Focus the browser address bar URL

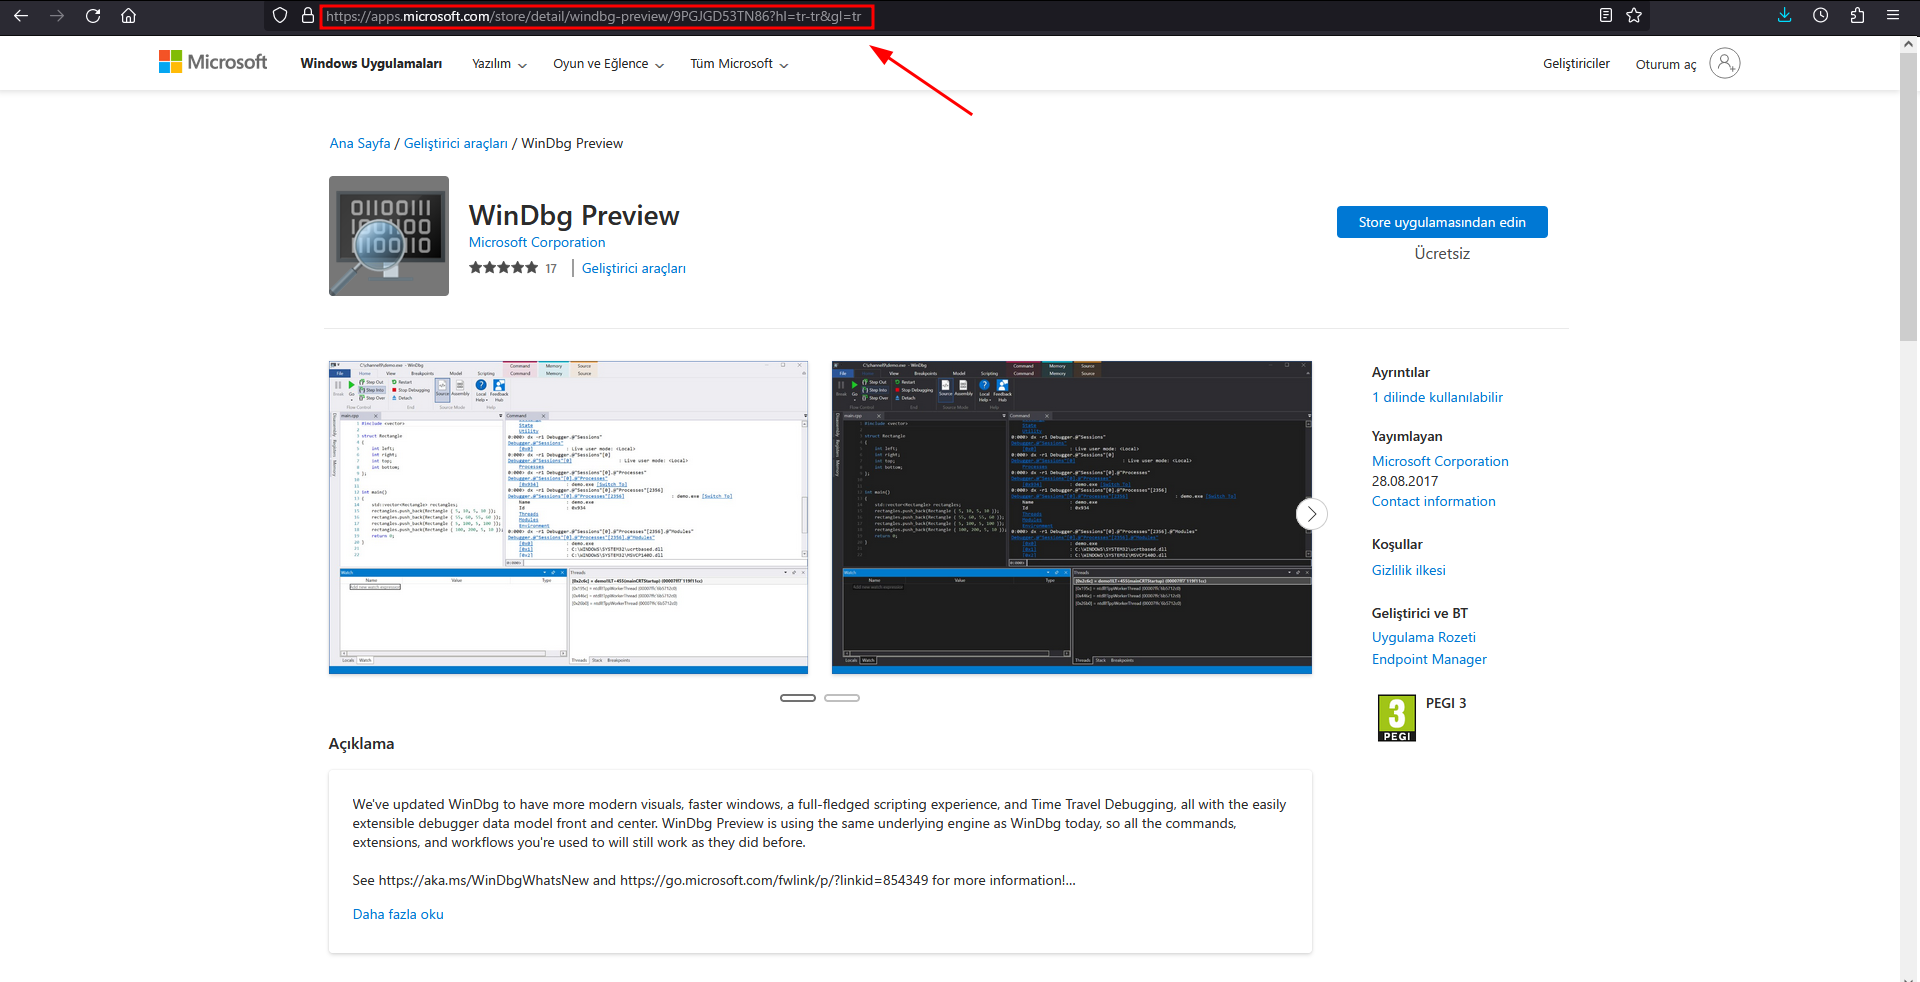[x=596, y=16]
